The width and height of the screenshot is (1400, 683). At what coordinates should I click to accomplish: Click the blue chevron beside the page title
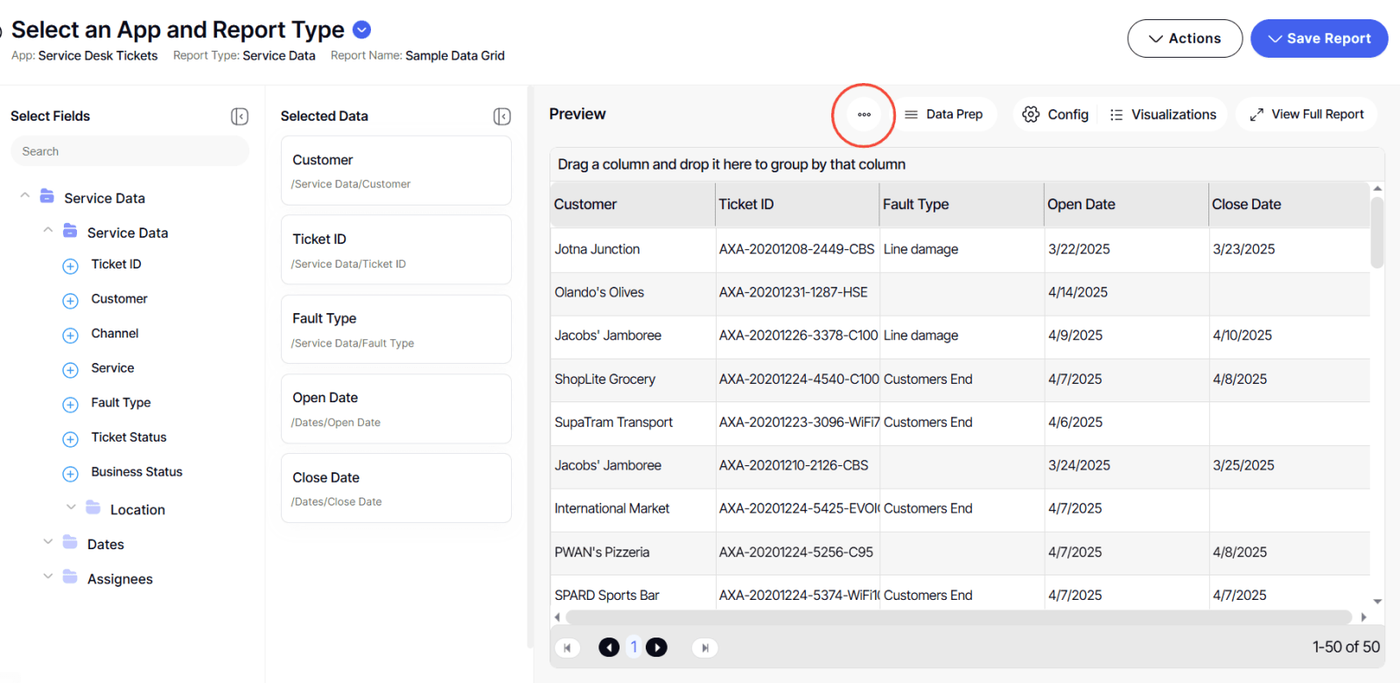(x=362, y=31)
